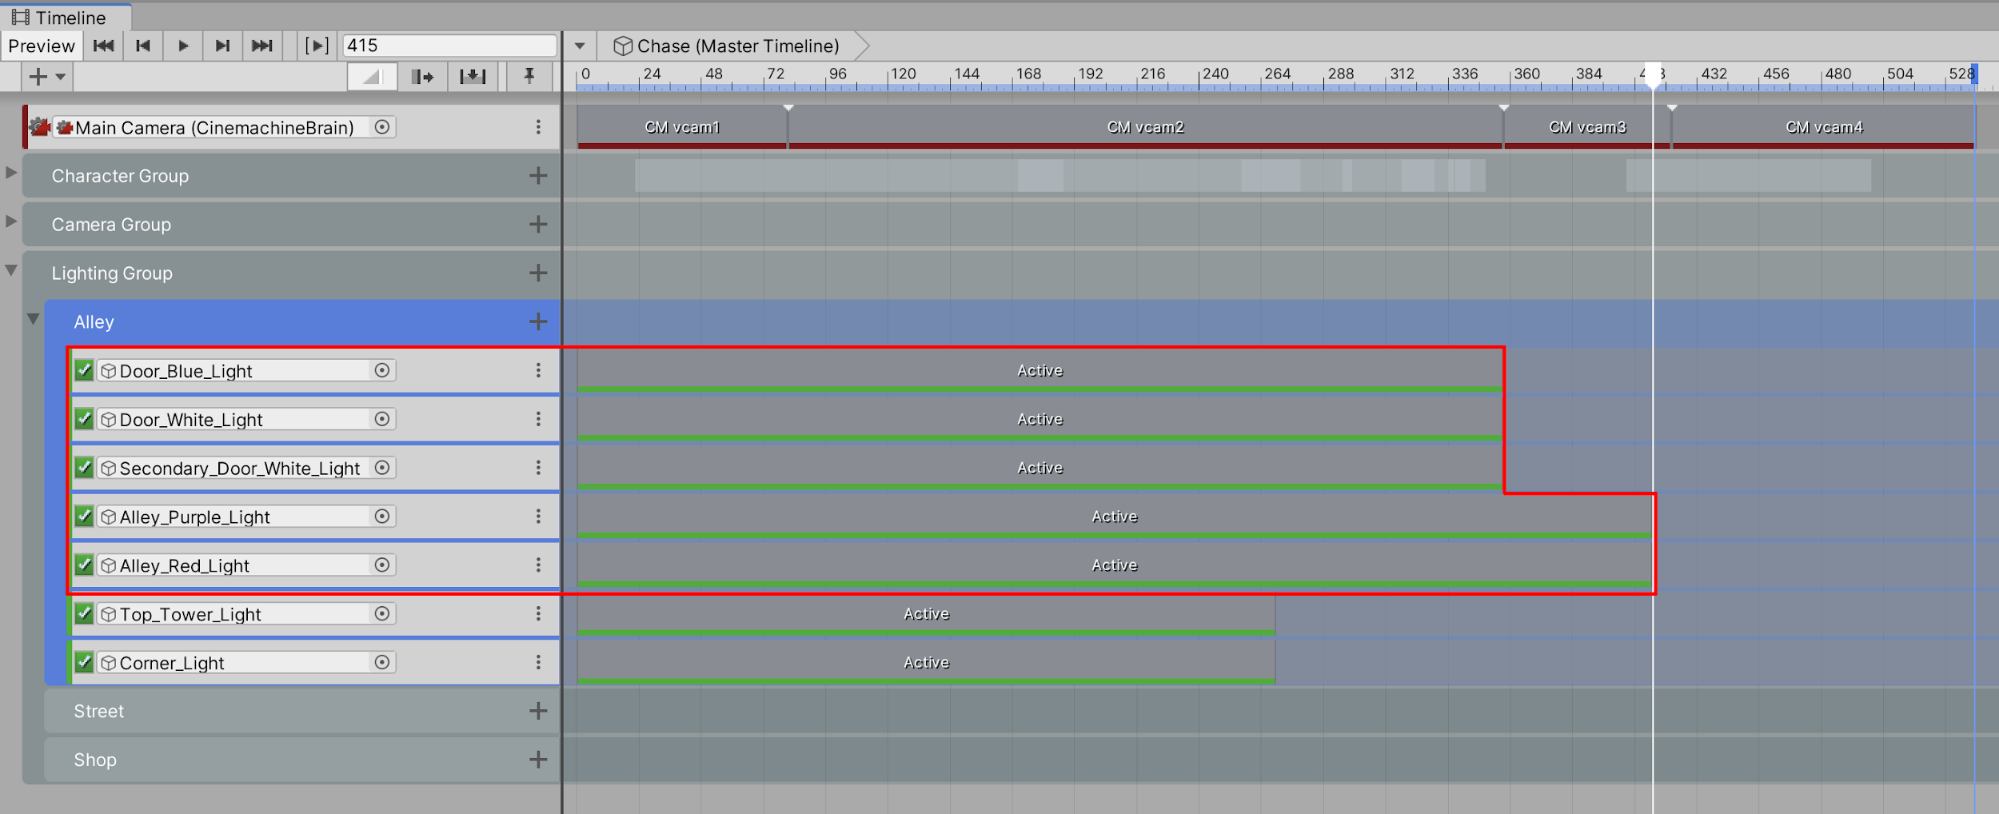Open object picker for Main Camera binding
This screenshot has width=1999, height=814.
click(382, 127)
